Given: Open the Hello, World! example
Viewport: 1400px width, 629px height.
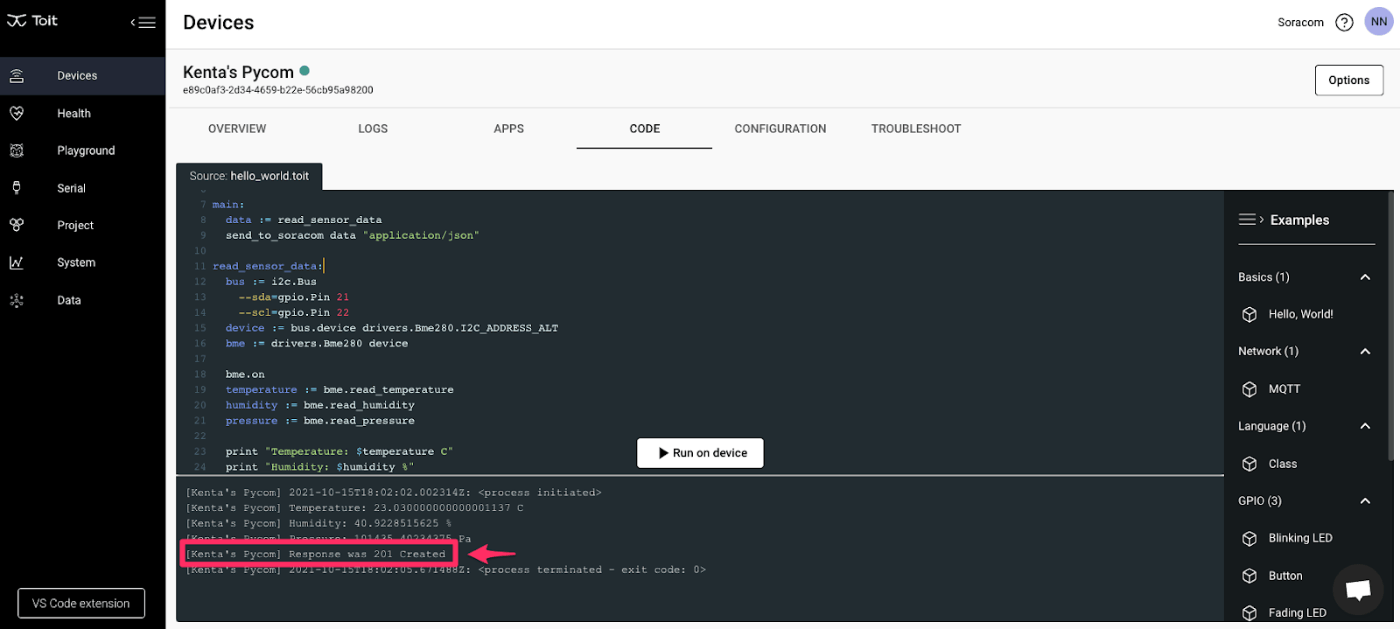Looking at the screenshot, I should pos(1301,314).
